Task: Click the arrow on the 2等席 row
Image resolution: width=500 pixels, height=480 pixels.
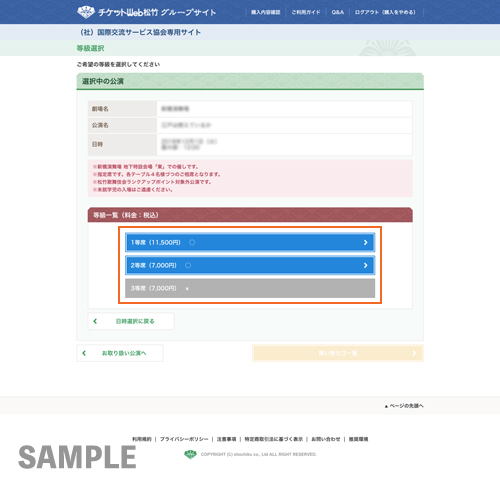Action: [x=366, y=265]
